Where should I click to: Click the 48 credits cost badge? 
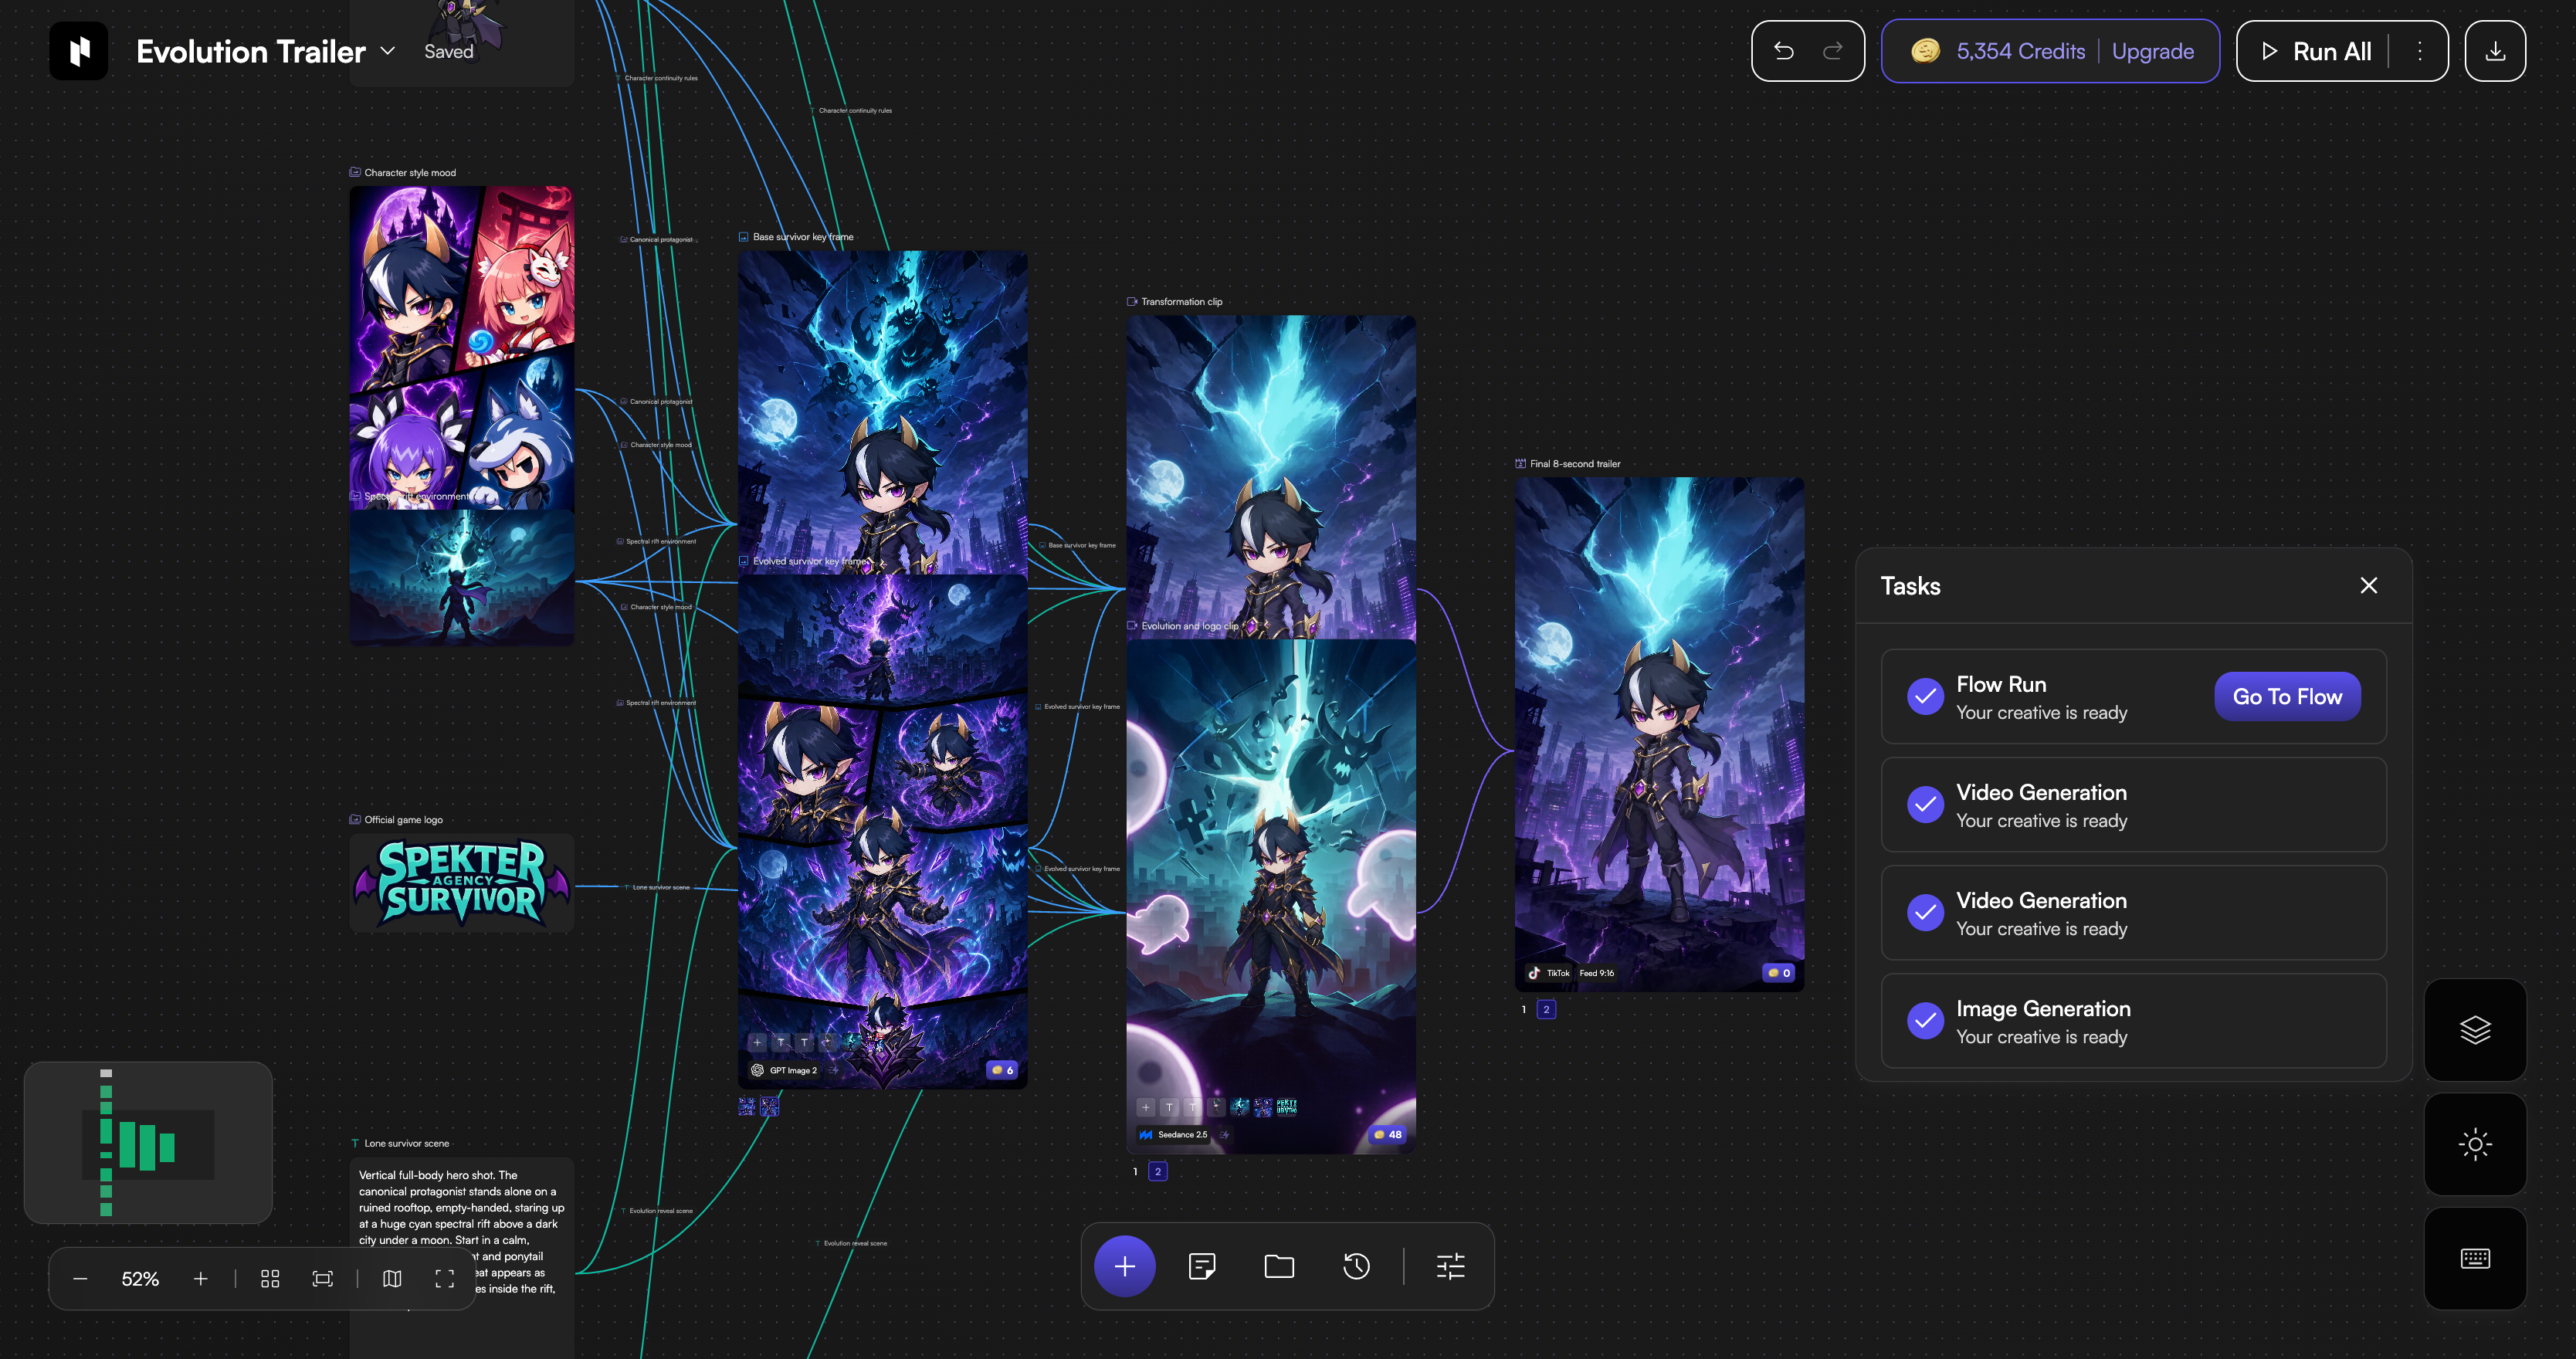click(1387, 1135)
